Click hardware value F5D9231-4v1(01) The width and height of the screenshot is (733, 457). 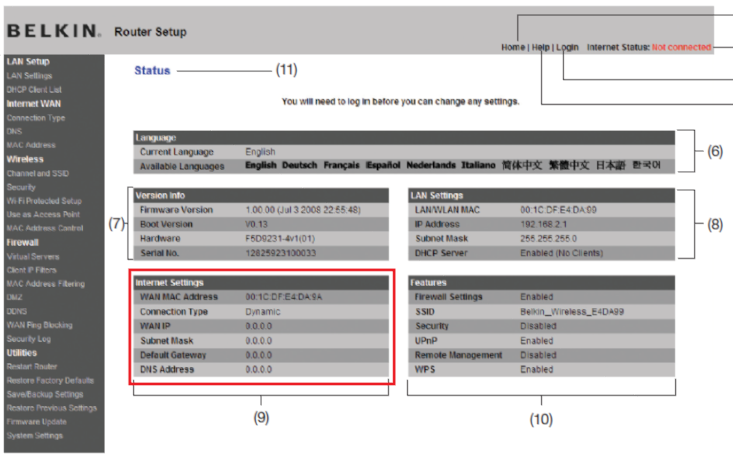[x=280, y=239]
